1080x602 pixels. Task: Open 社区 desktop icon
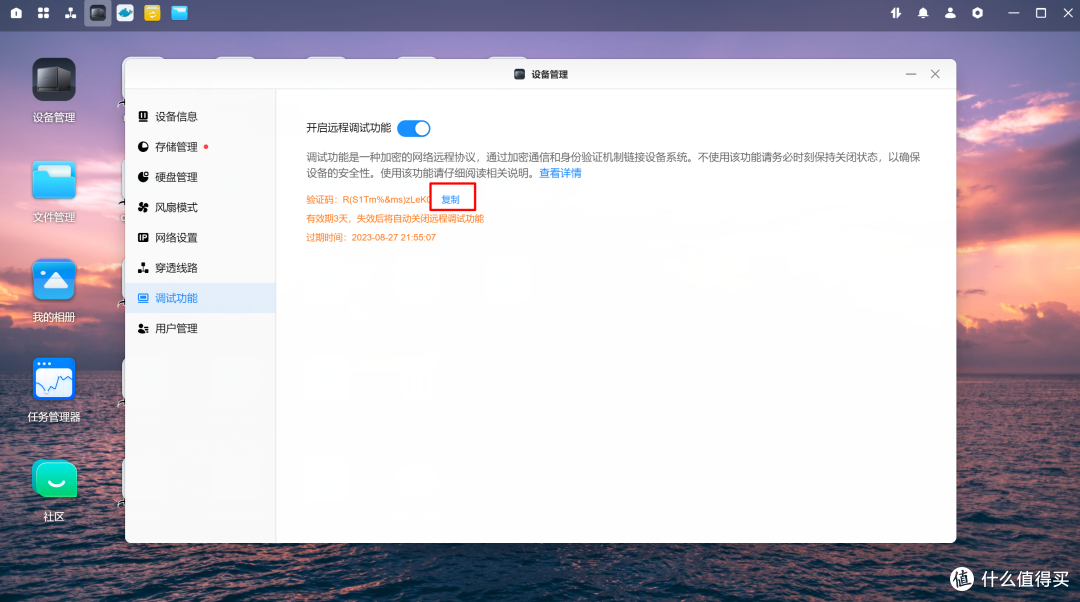click(x=54, y=491)
